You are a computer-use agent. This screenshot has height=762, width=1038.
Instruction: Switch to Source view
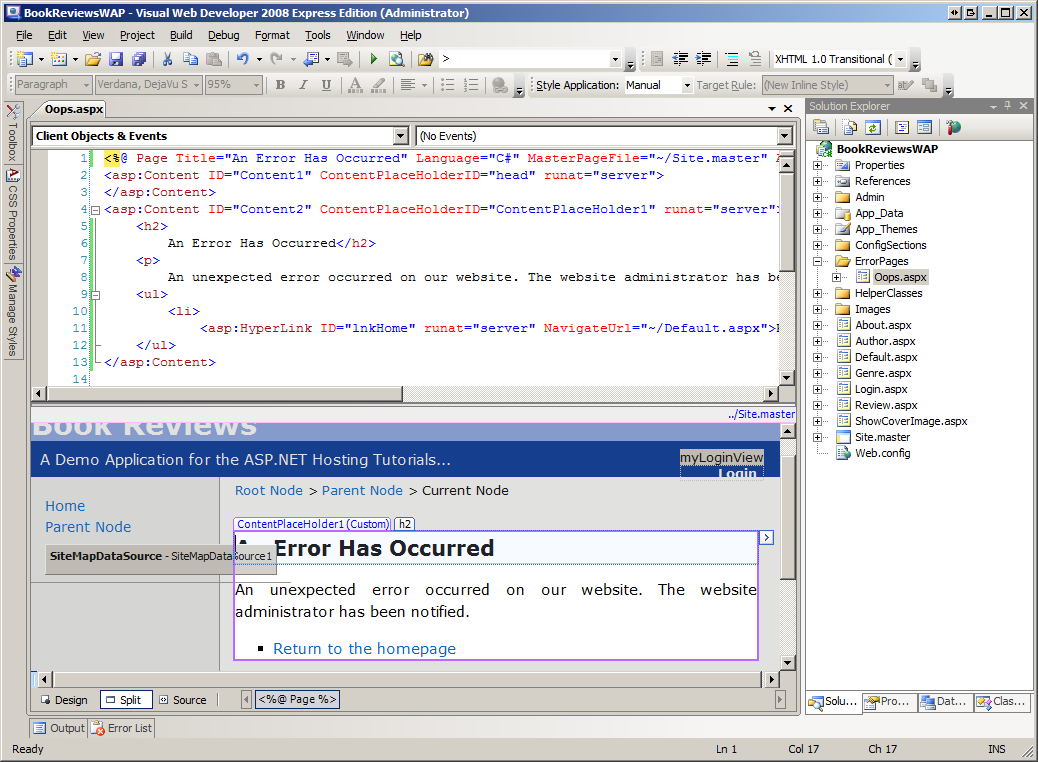click(181, 700)
